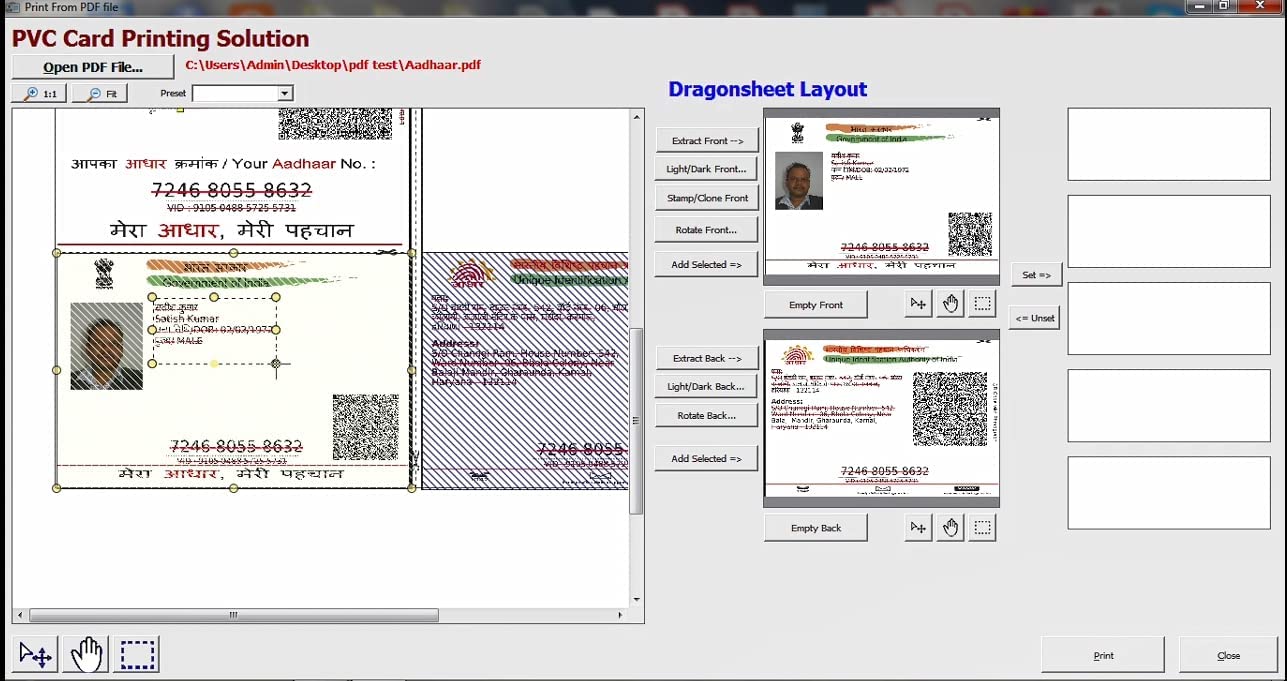
Task: Click Extract Back button
Action: 707,358
